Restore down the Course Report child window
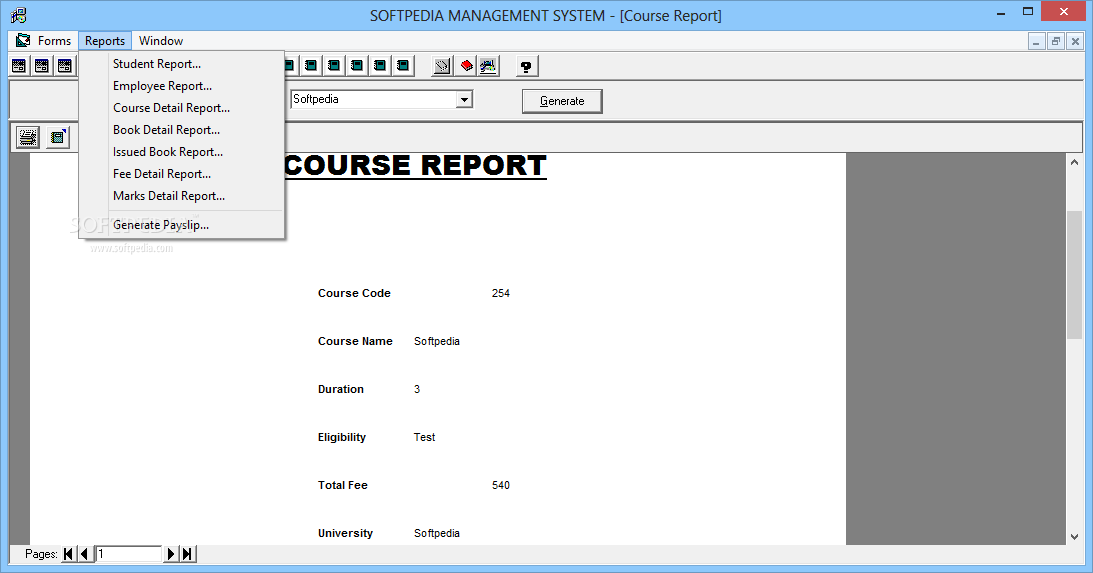The image size is (1093, 573). tap(1055, 41)
